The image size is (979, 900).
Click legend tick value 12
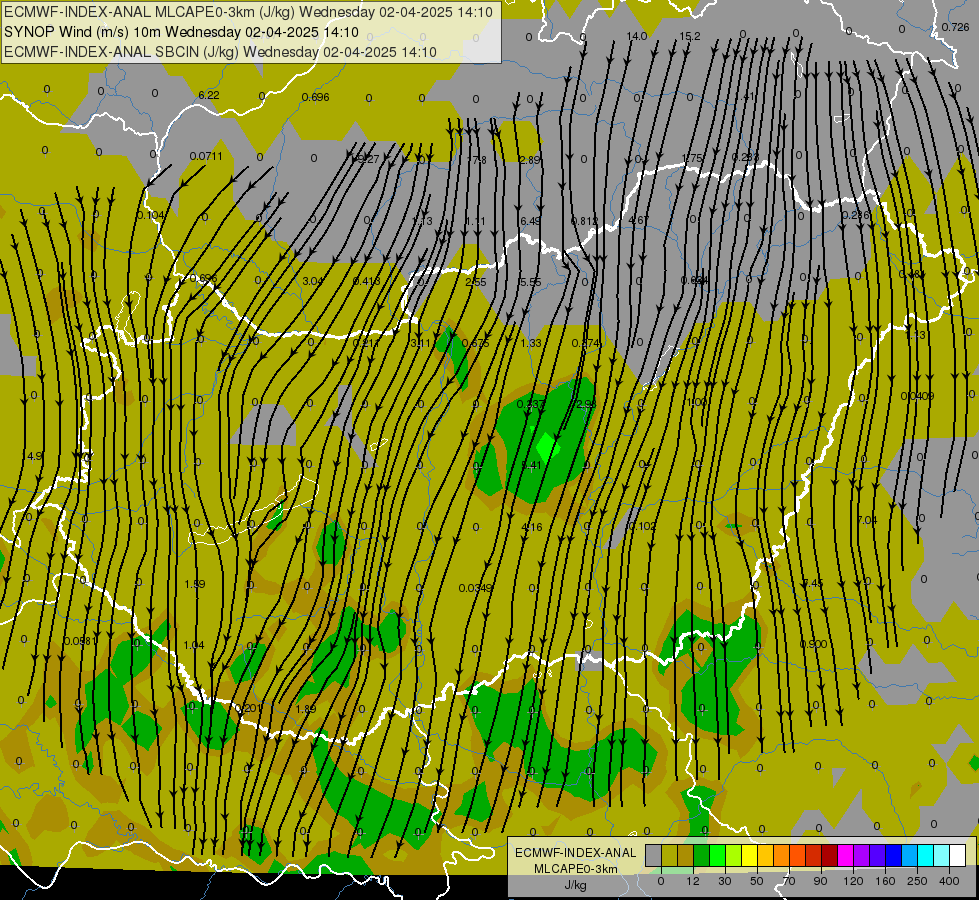pos(693,881)
